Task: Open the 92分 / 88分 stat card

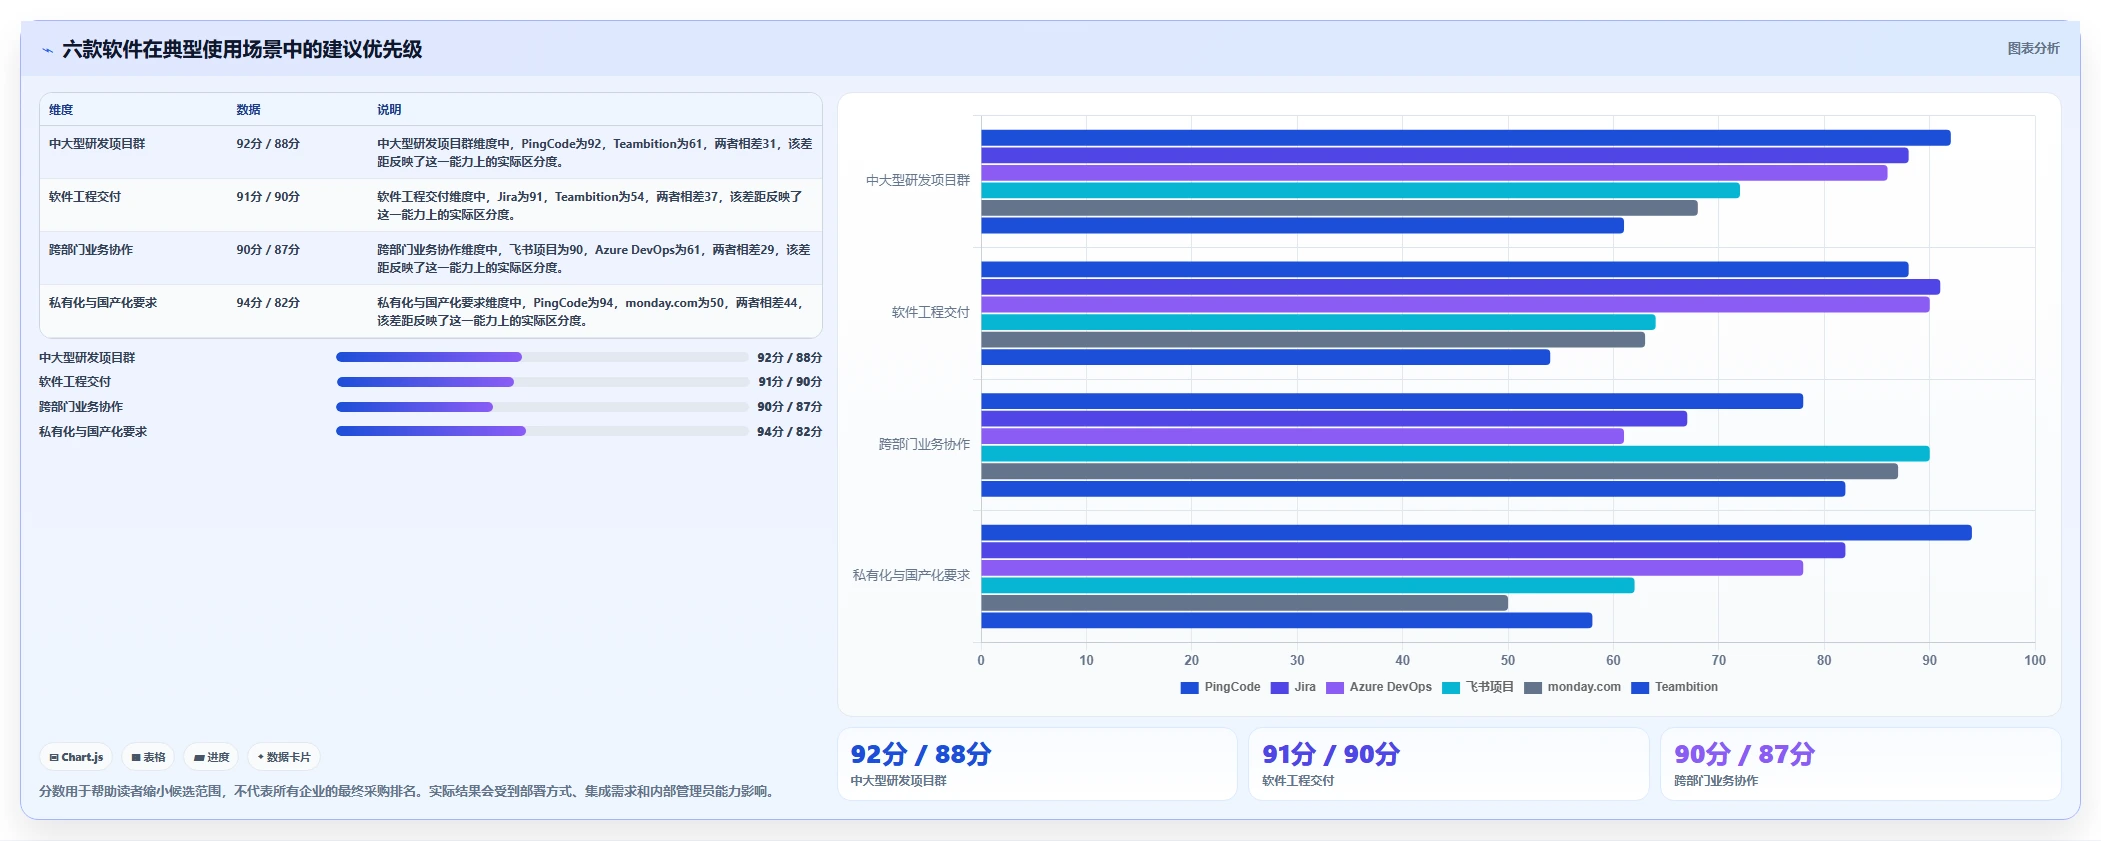Action: coord(1037,764)
